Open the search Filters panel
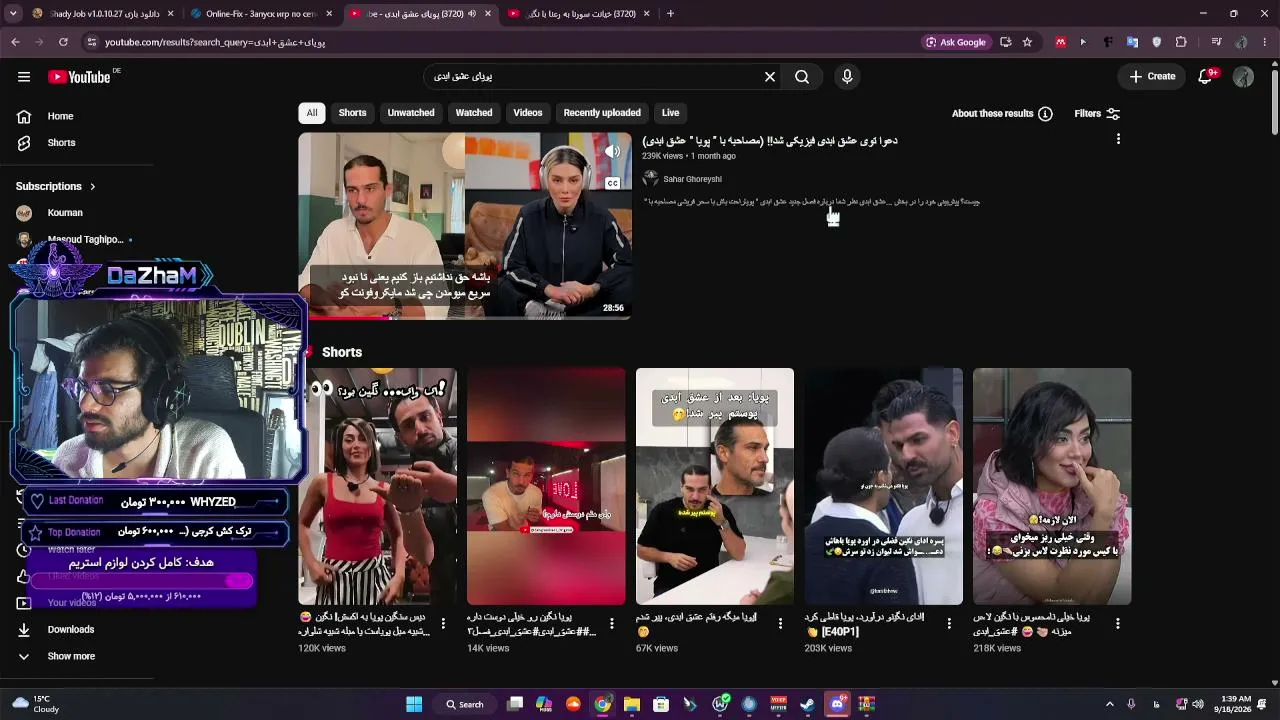 click(x=1097, y=114)
